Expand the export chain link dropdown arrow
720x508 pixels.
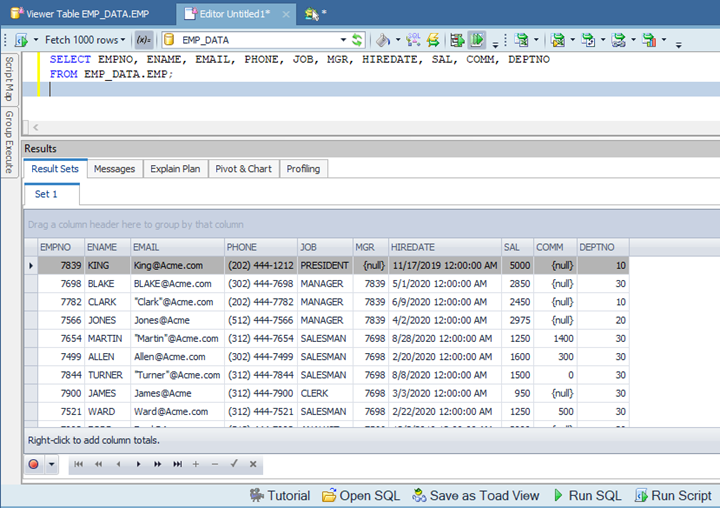pyautogui.click(x=633, y=40)
